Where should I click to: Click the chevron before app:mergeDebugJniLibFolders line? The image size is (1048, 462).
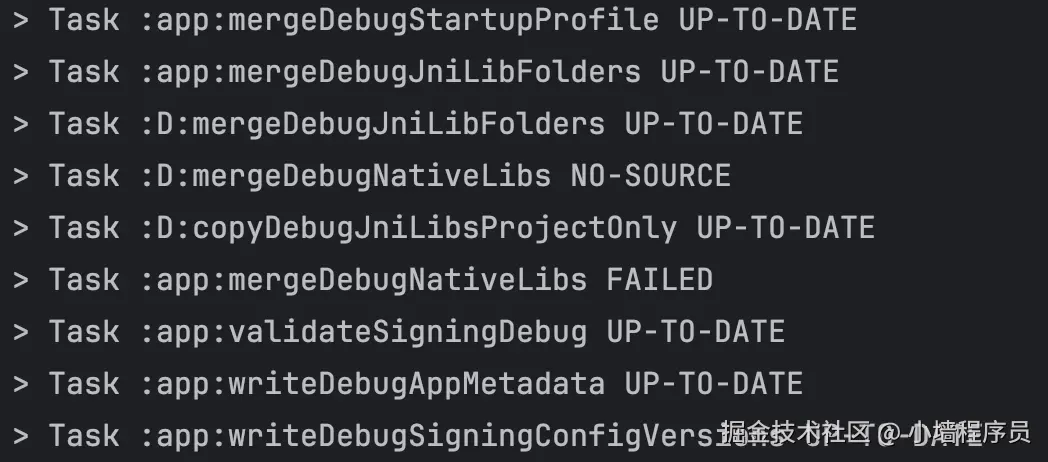(x=20, y=72)
